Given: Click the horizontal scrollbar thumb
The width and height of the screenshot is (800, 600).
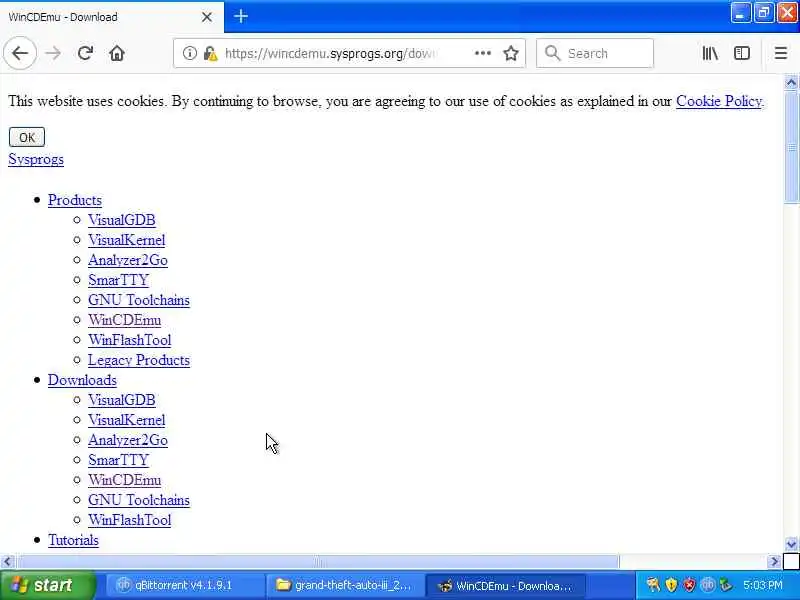Looking at the screenshot, I should [x=317, y=562].
